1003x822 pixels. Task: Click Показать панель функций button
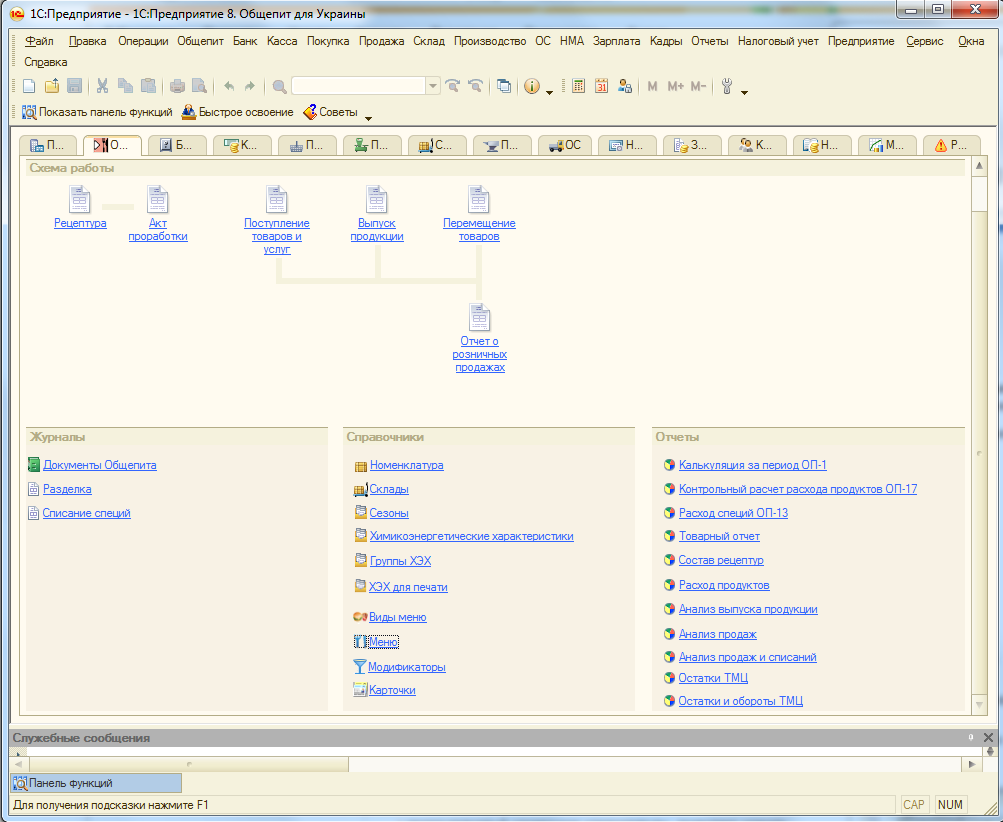click(97, 112)
